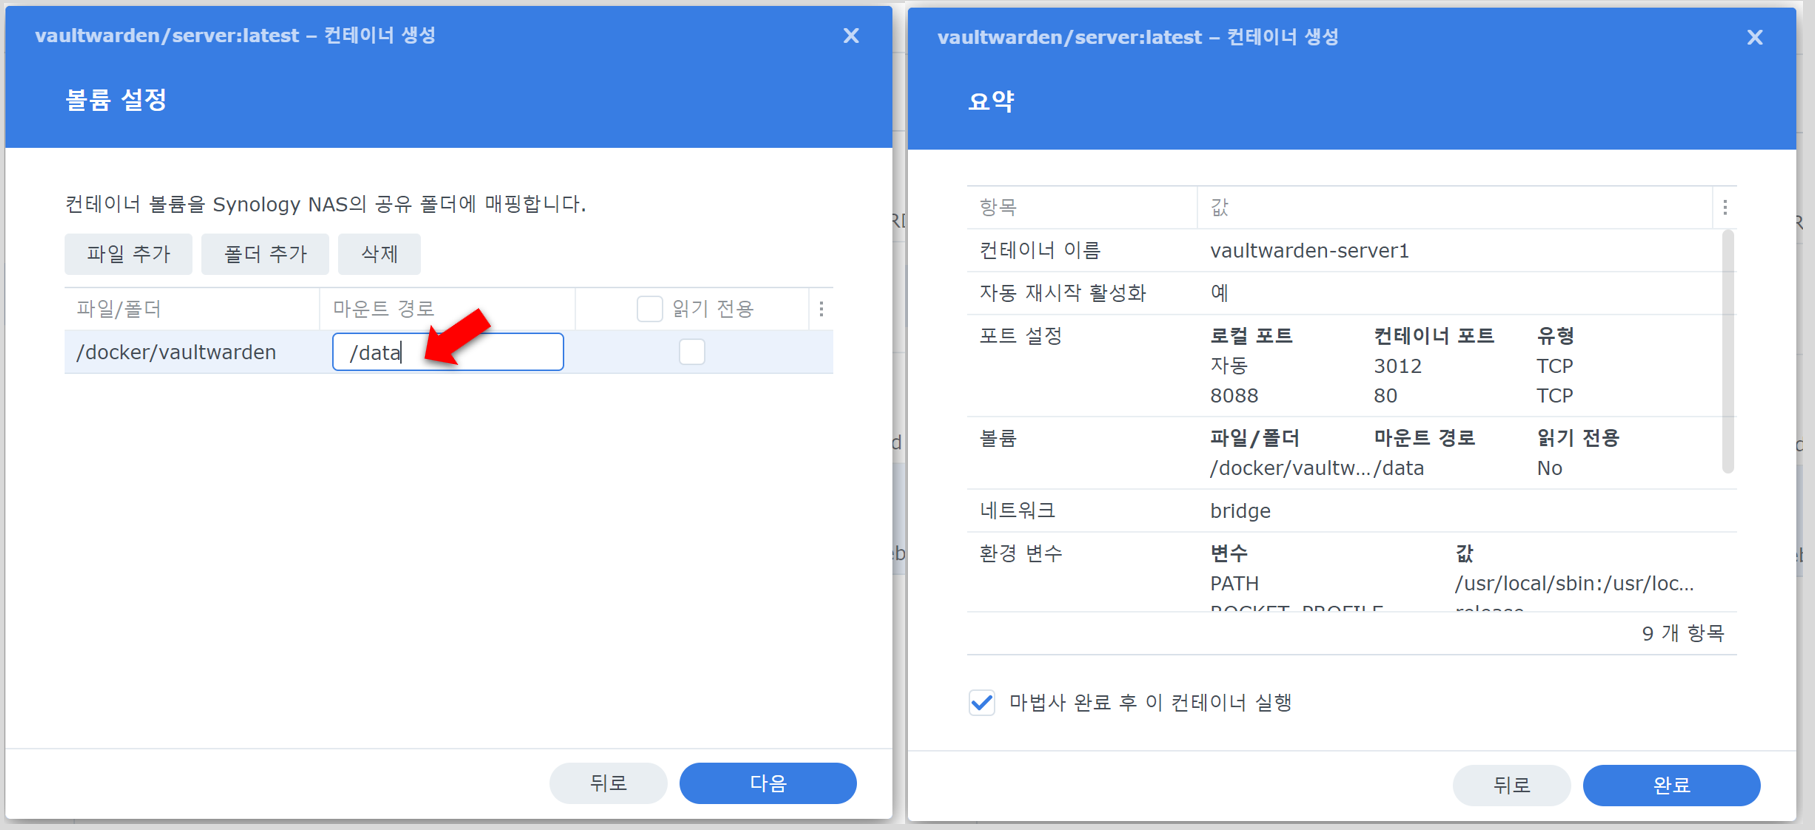Image resolution: width=1815 pixels, height=830 pixels.
Task: Toggle the 읽기 전용 header checkbox
Action: coord(650,309)
